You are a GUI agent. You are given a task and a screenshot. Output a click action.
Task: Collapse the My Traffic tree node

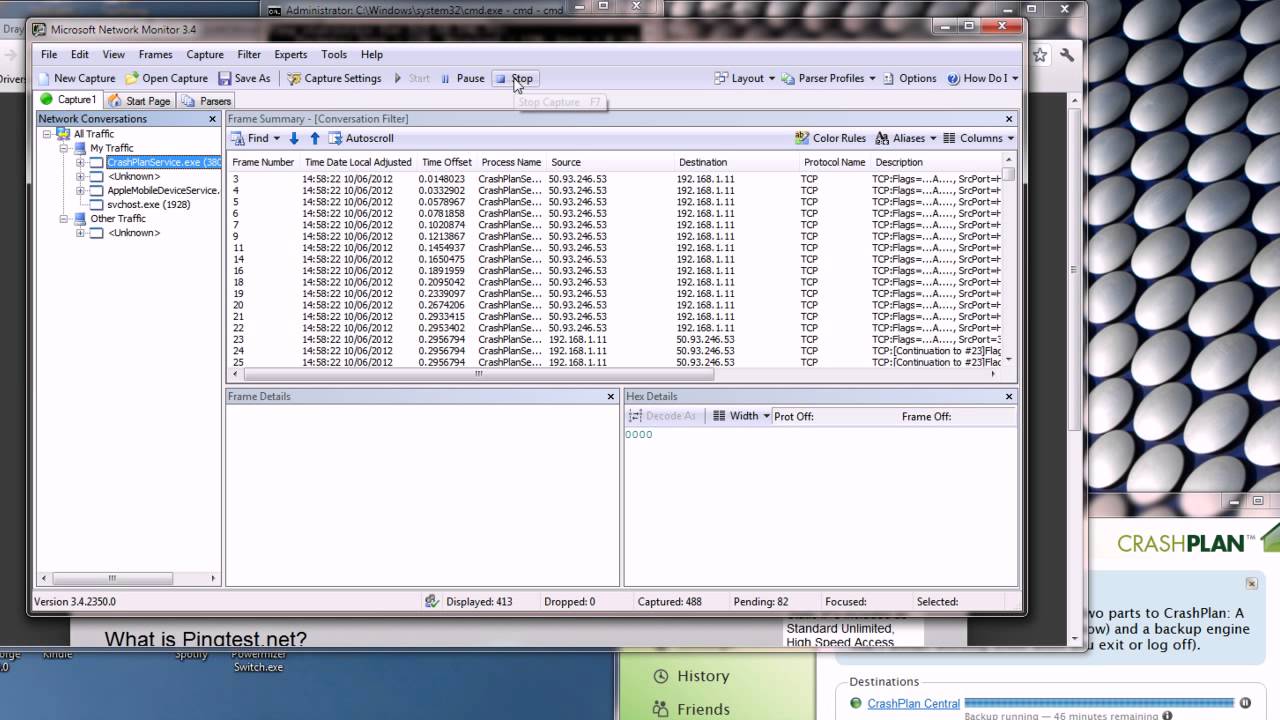tap(64, 148)
